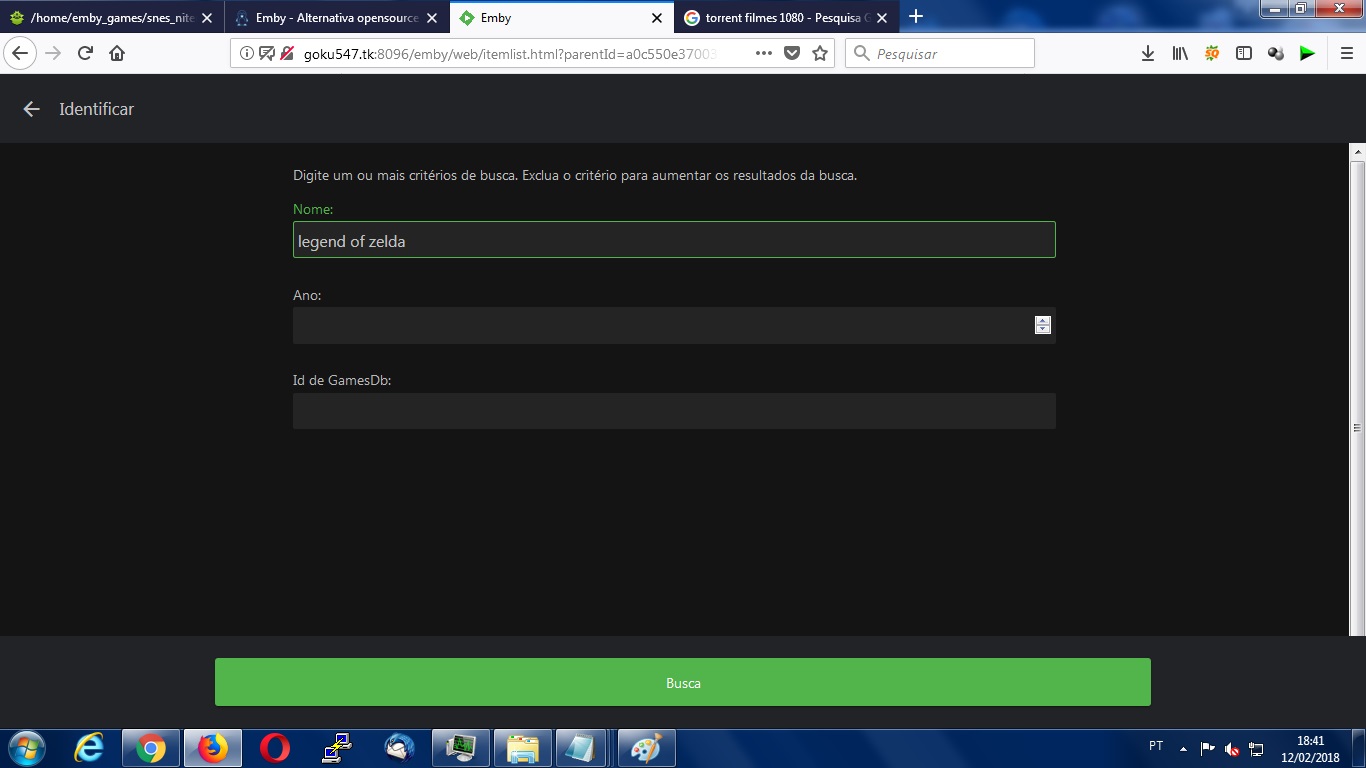The width and height of the screenshot is (1366, 768).
Task: Open network status in the system tray
Action: [x=1256, y=749]
